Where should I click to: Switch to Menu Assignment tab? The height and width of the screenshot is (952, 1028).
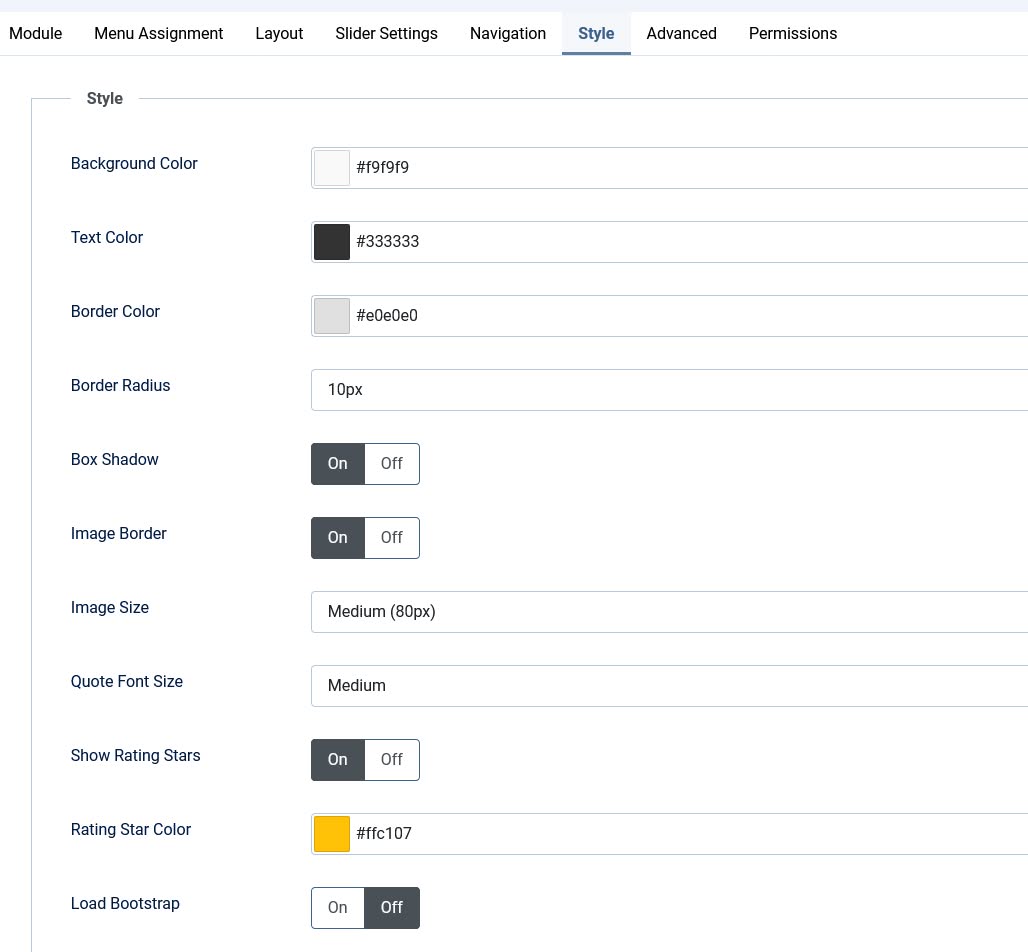159,33
